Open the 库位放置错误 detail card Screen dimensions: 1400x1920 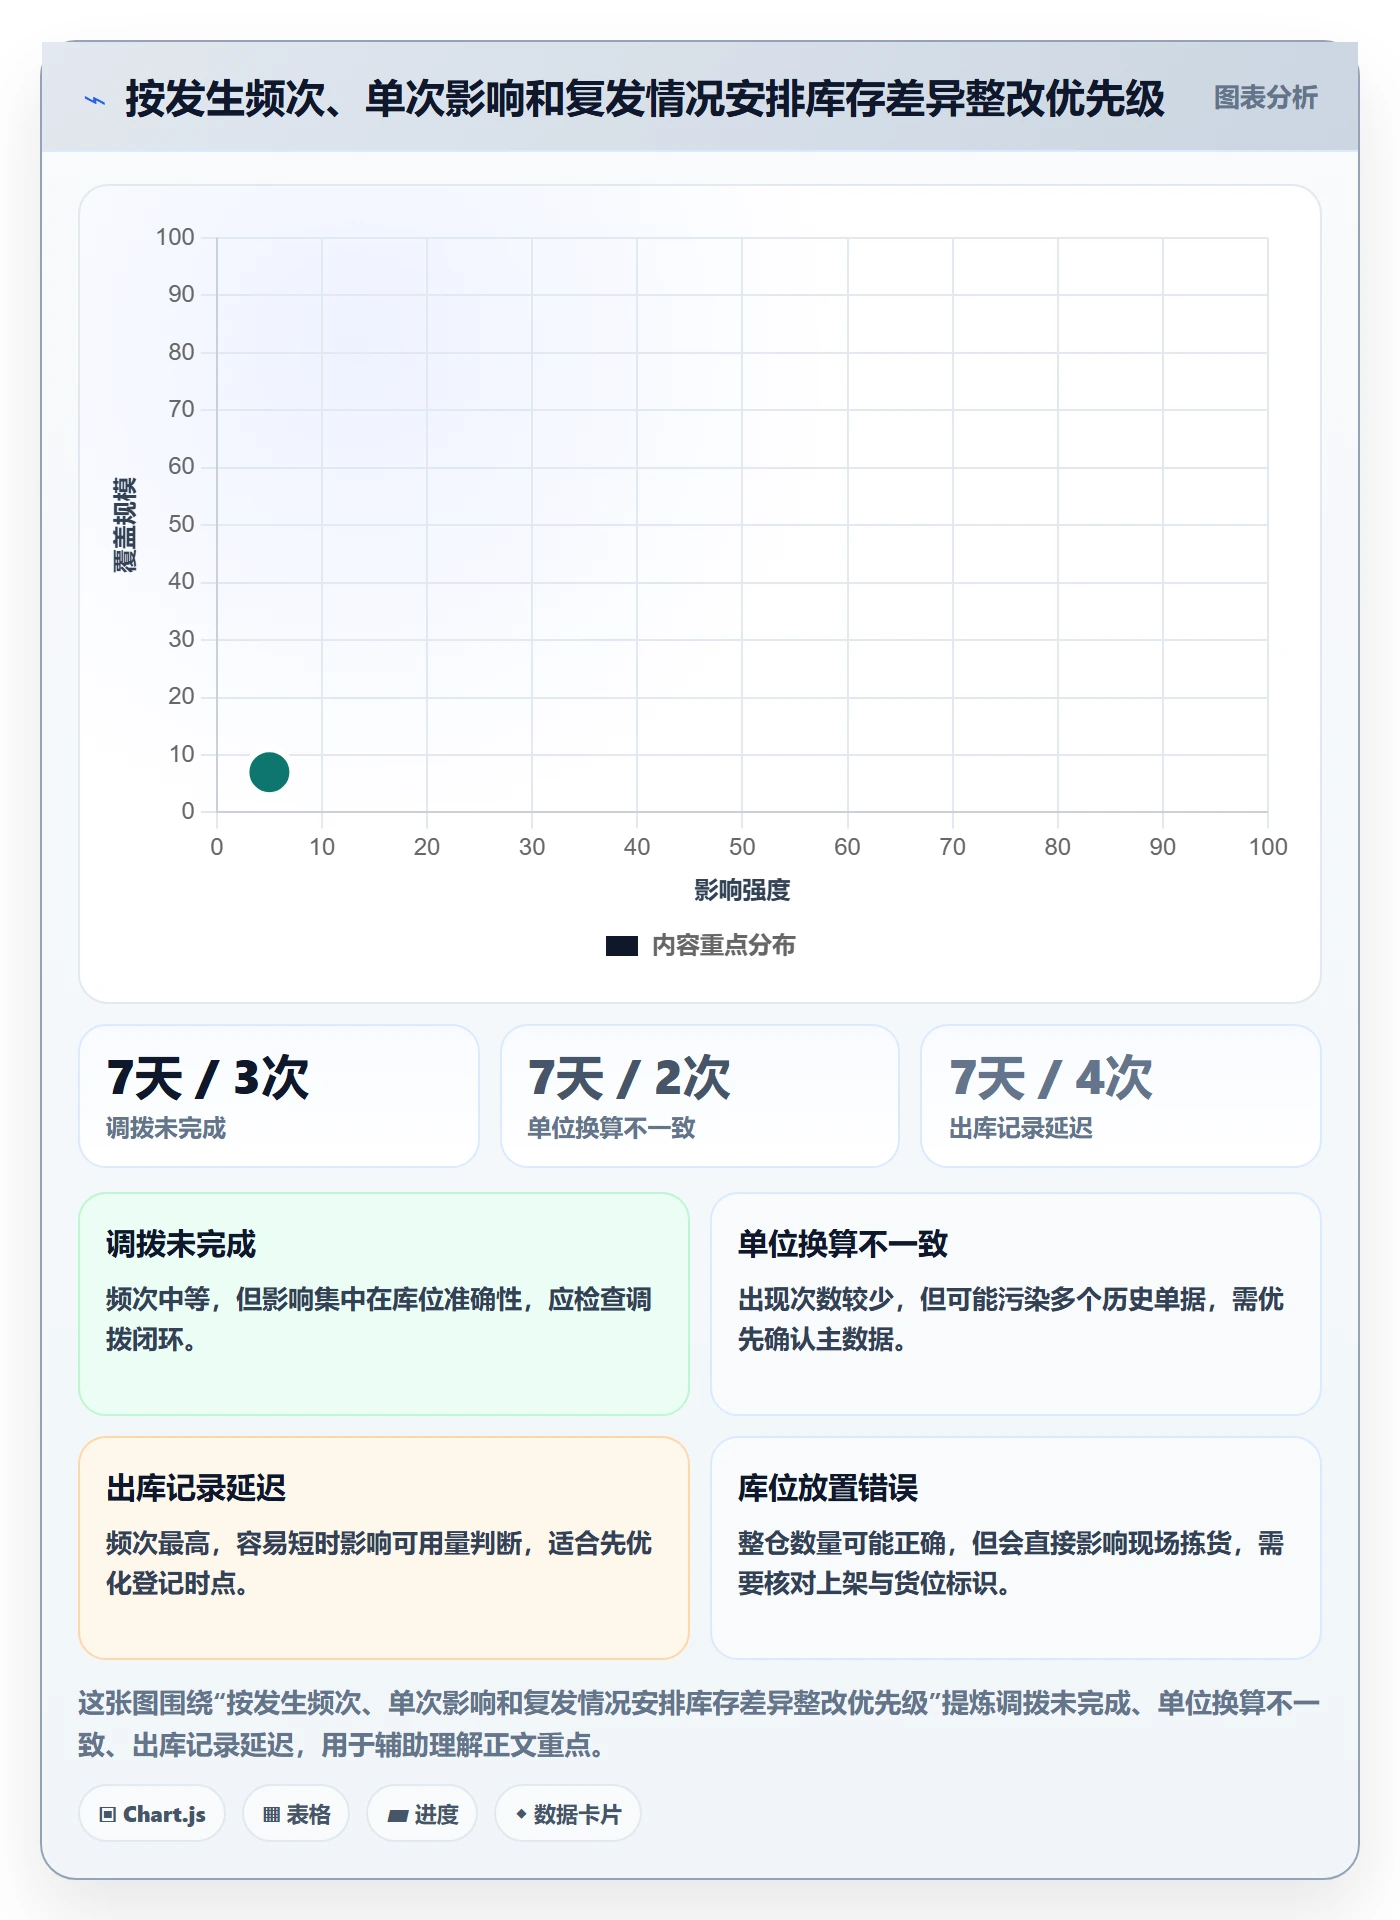(x=1016, y=1548)
